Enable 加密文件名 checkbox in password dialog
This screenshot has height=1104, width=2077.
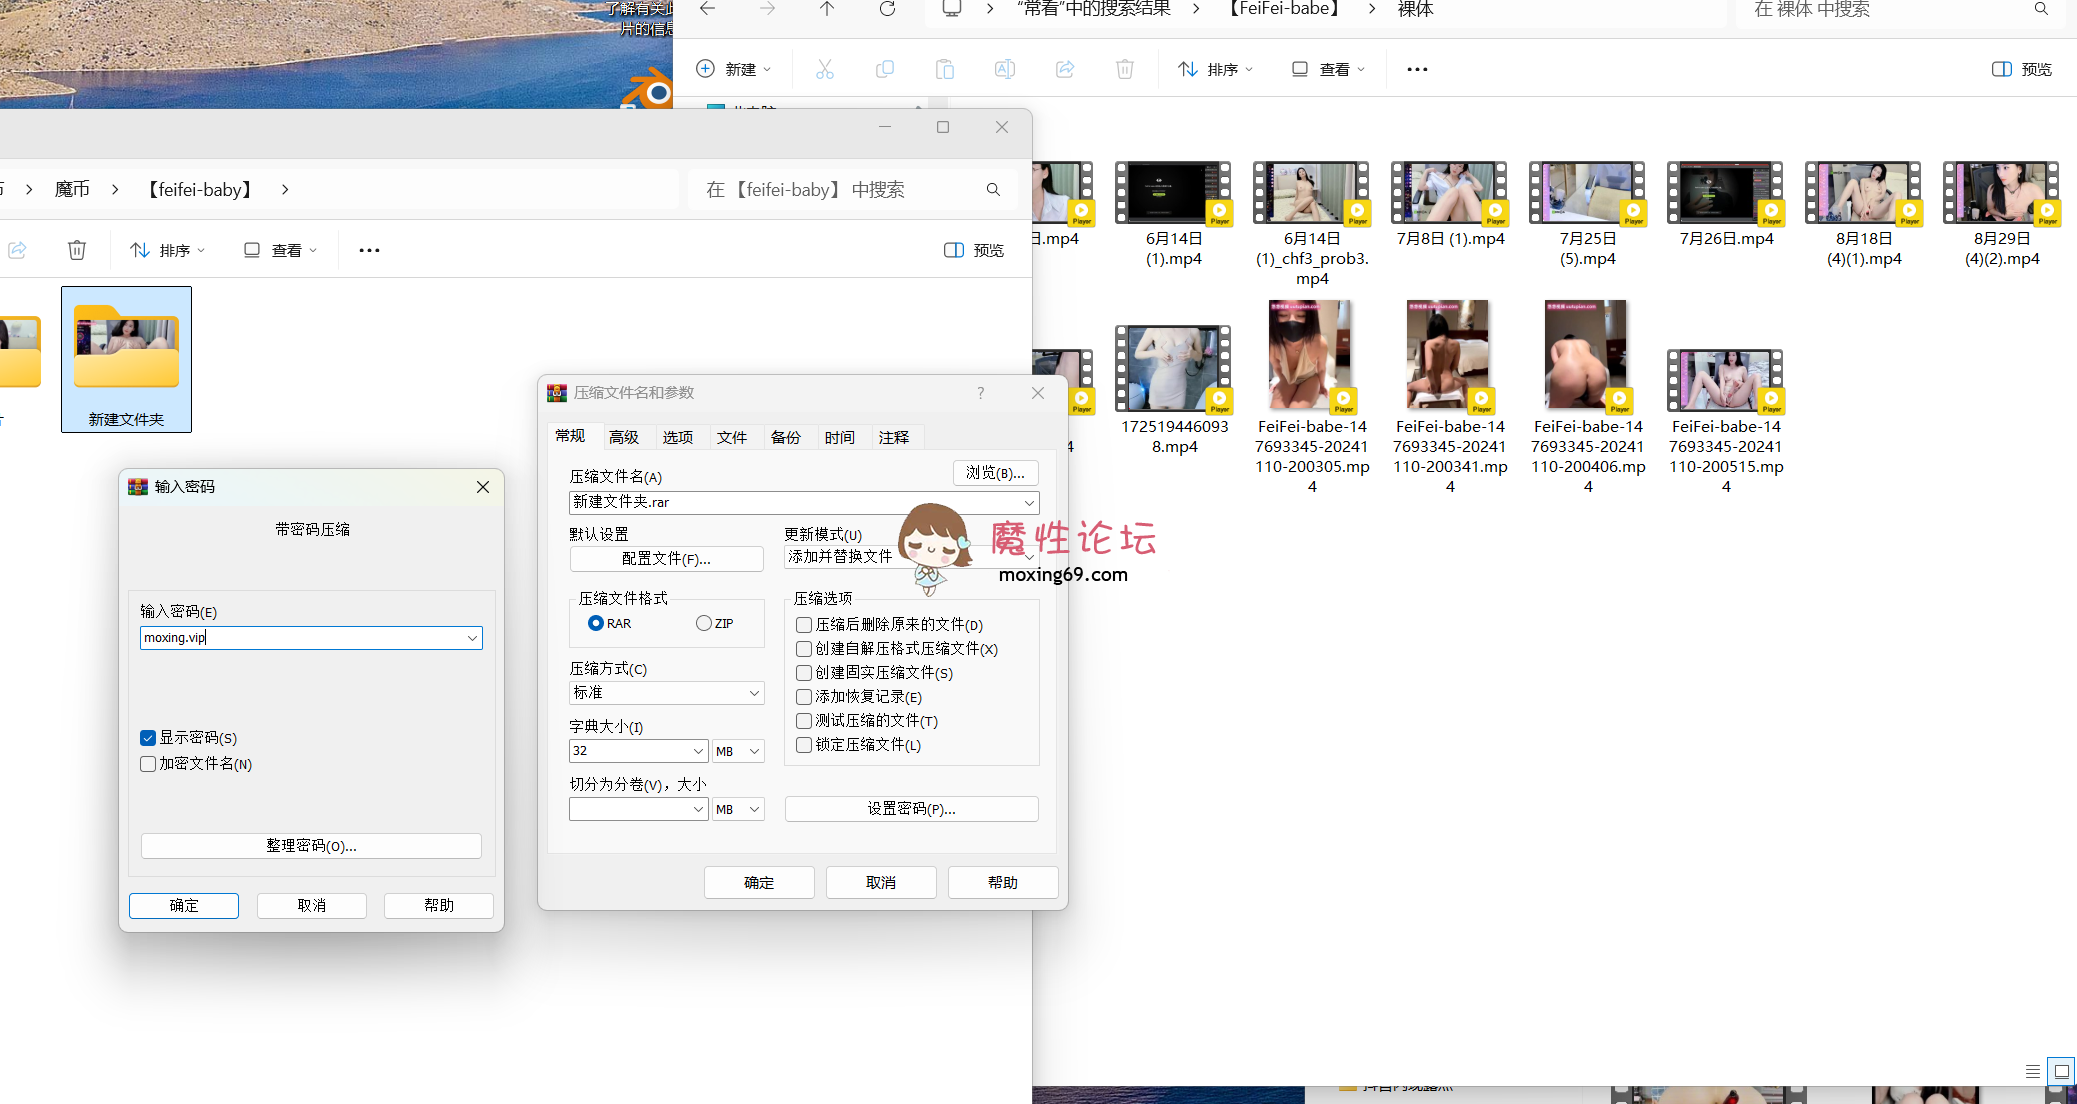click(x=148, y=763)
